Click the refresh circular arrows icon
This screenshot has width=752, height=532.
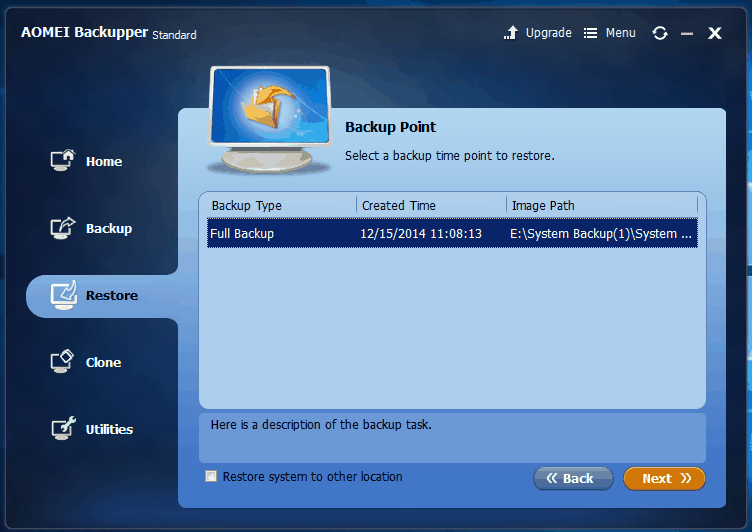tap(660, 33)
